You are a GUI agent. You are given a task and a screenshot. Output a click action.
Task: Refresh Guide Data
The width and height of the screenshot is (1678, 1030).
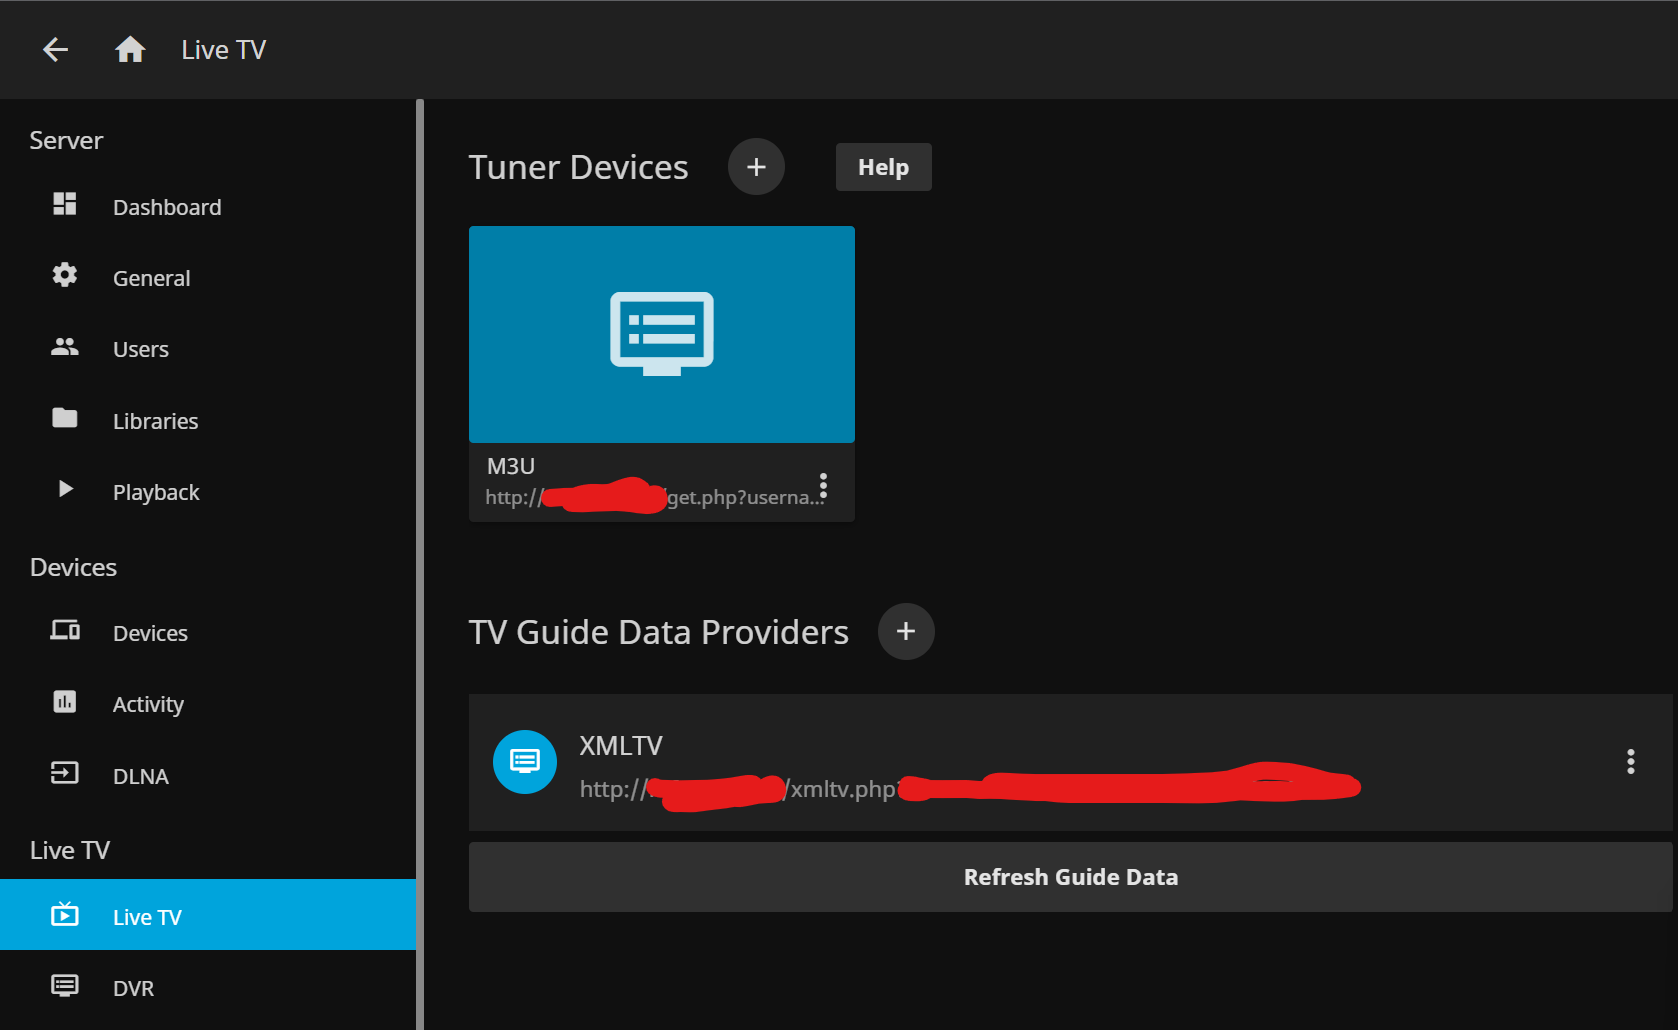(1070, 877)
